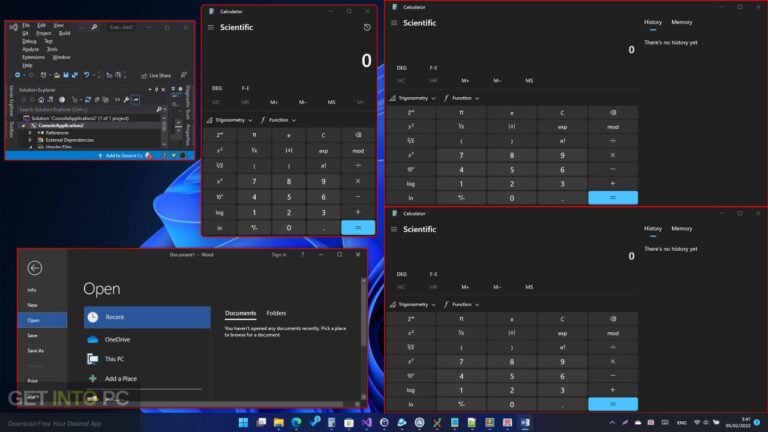
Task: Toggle DEG angle mode in the lower-right Calculator
Action: pyautogui.click(x=402, y=274)
